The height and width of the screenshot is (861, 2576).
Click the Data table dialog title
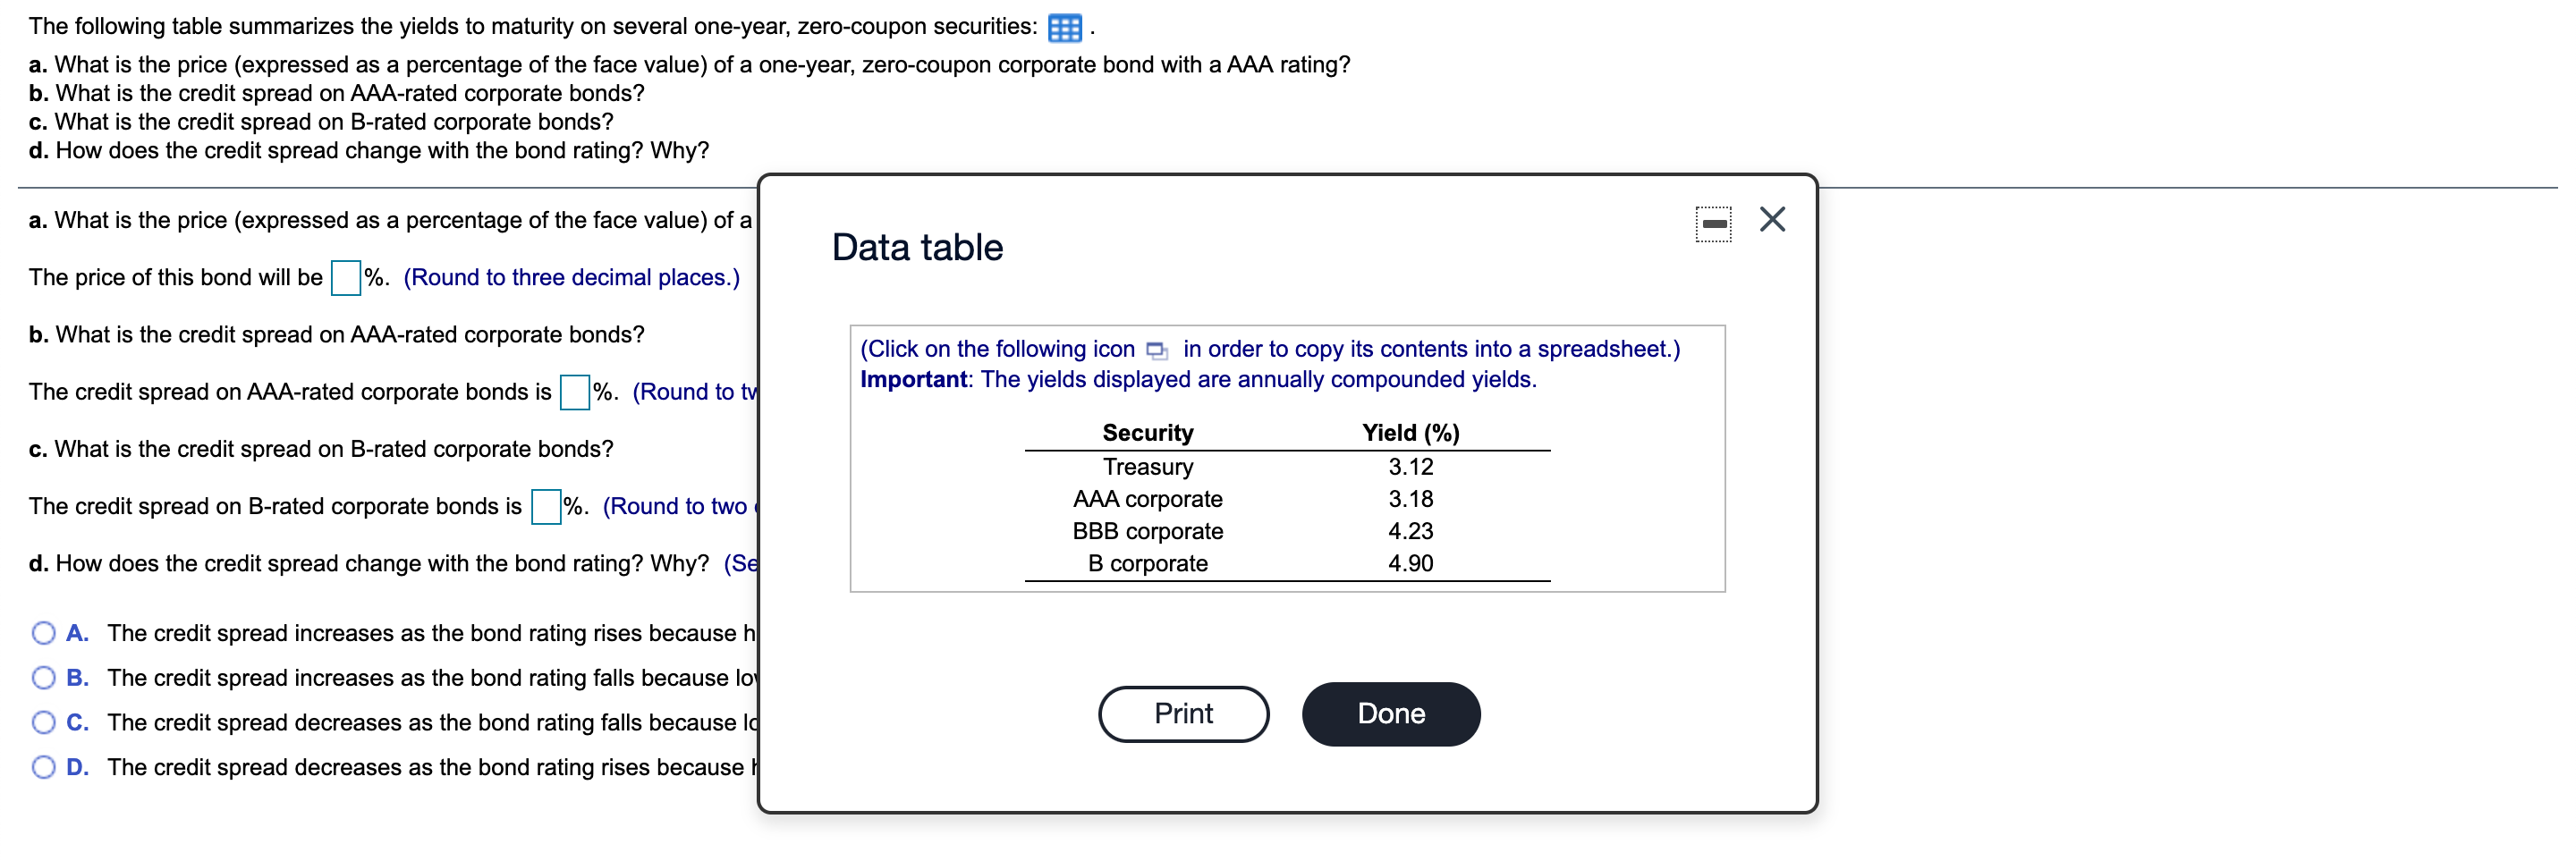tap(917, 248)
